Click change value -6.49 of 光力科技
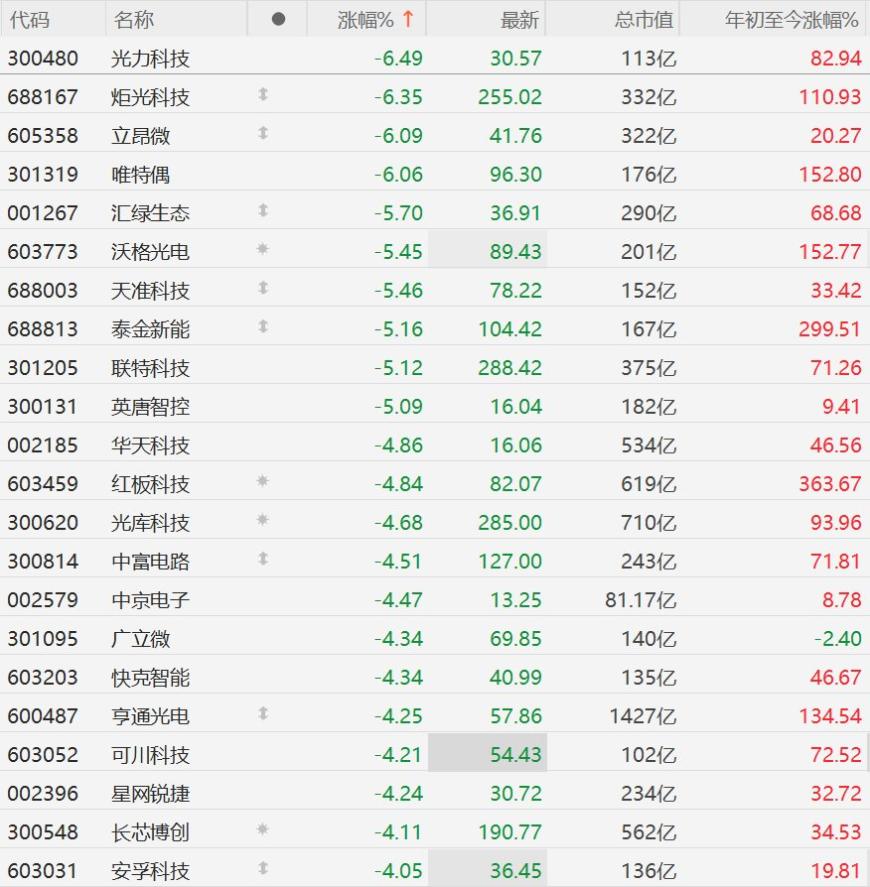This screenshot has height=887, width=870. (x=398, y=58)
